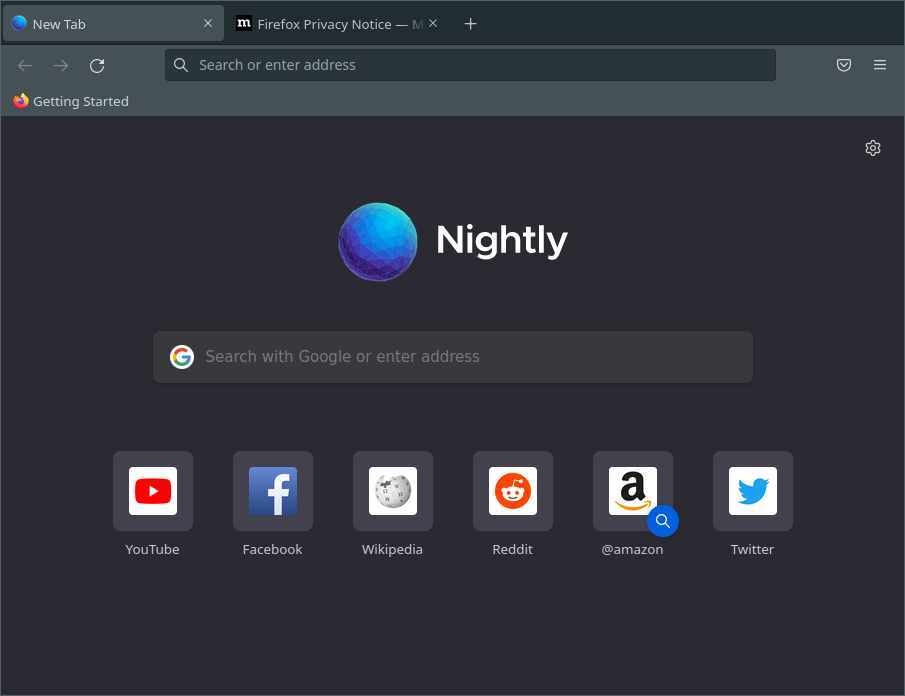Viewport: 905px width, 696px height.
Task: Click the Search with Google field
Action: (452, 357)
